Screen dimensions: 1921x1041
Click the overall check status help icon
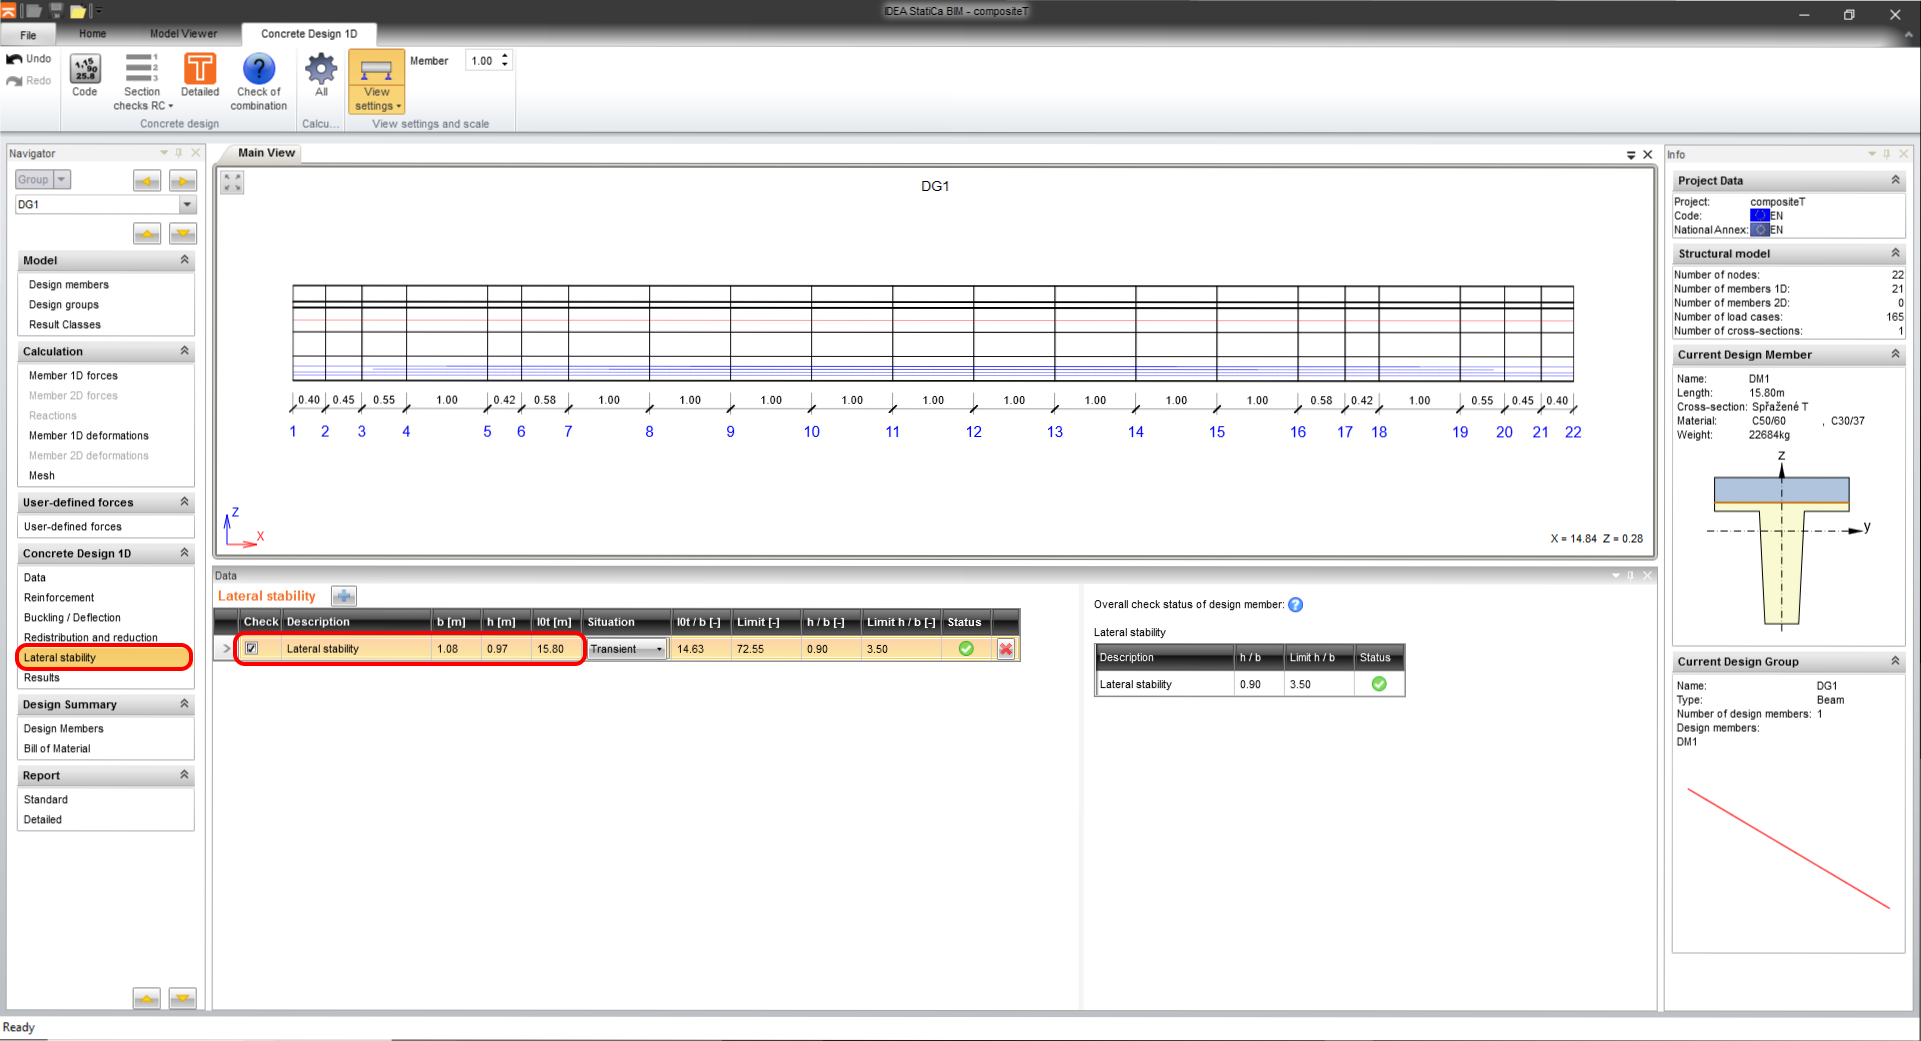pos(1296,605)
